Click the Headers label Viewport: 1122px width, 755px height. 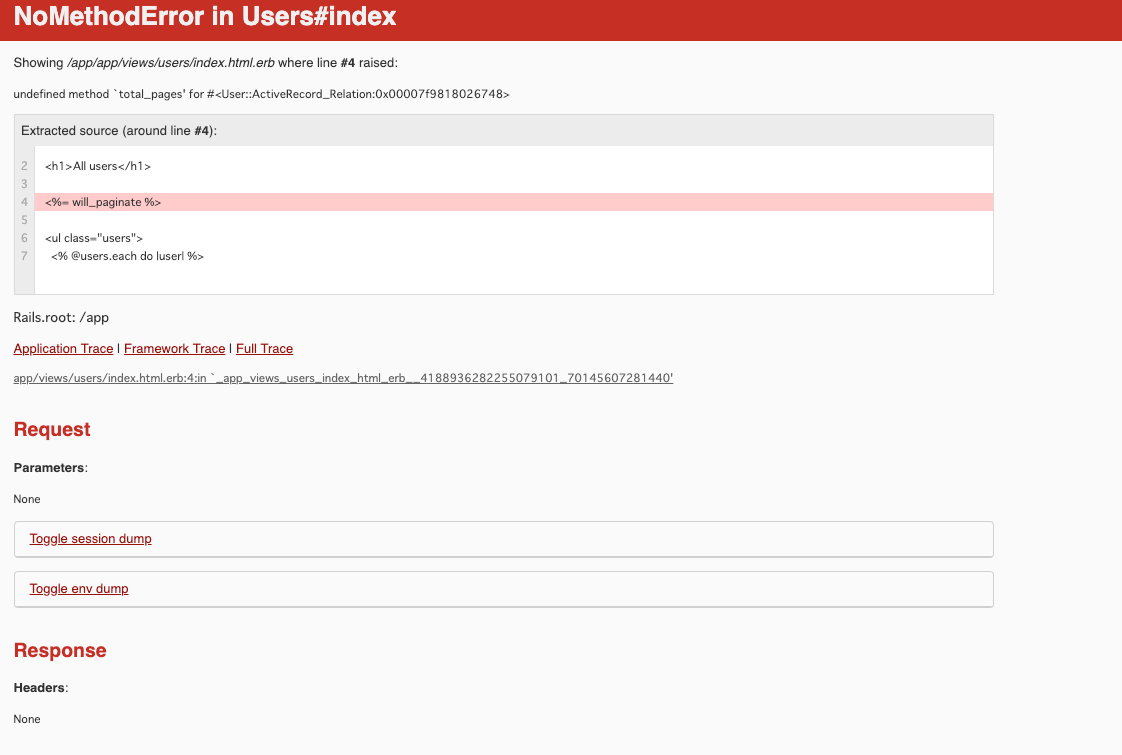[x=41, y=688]
